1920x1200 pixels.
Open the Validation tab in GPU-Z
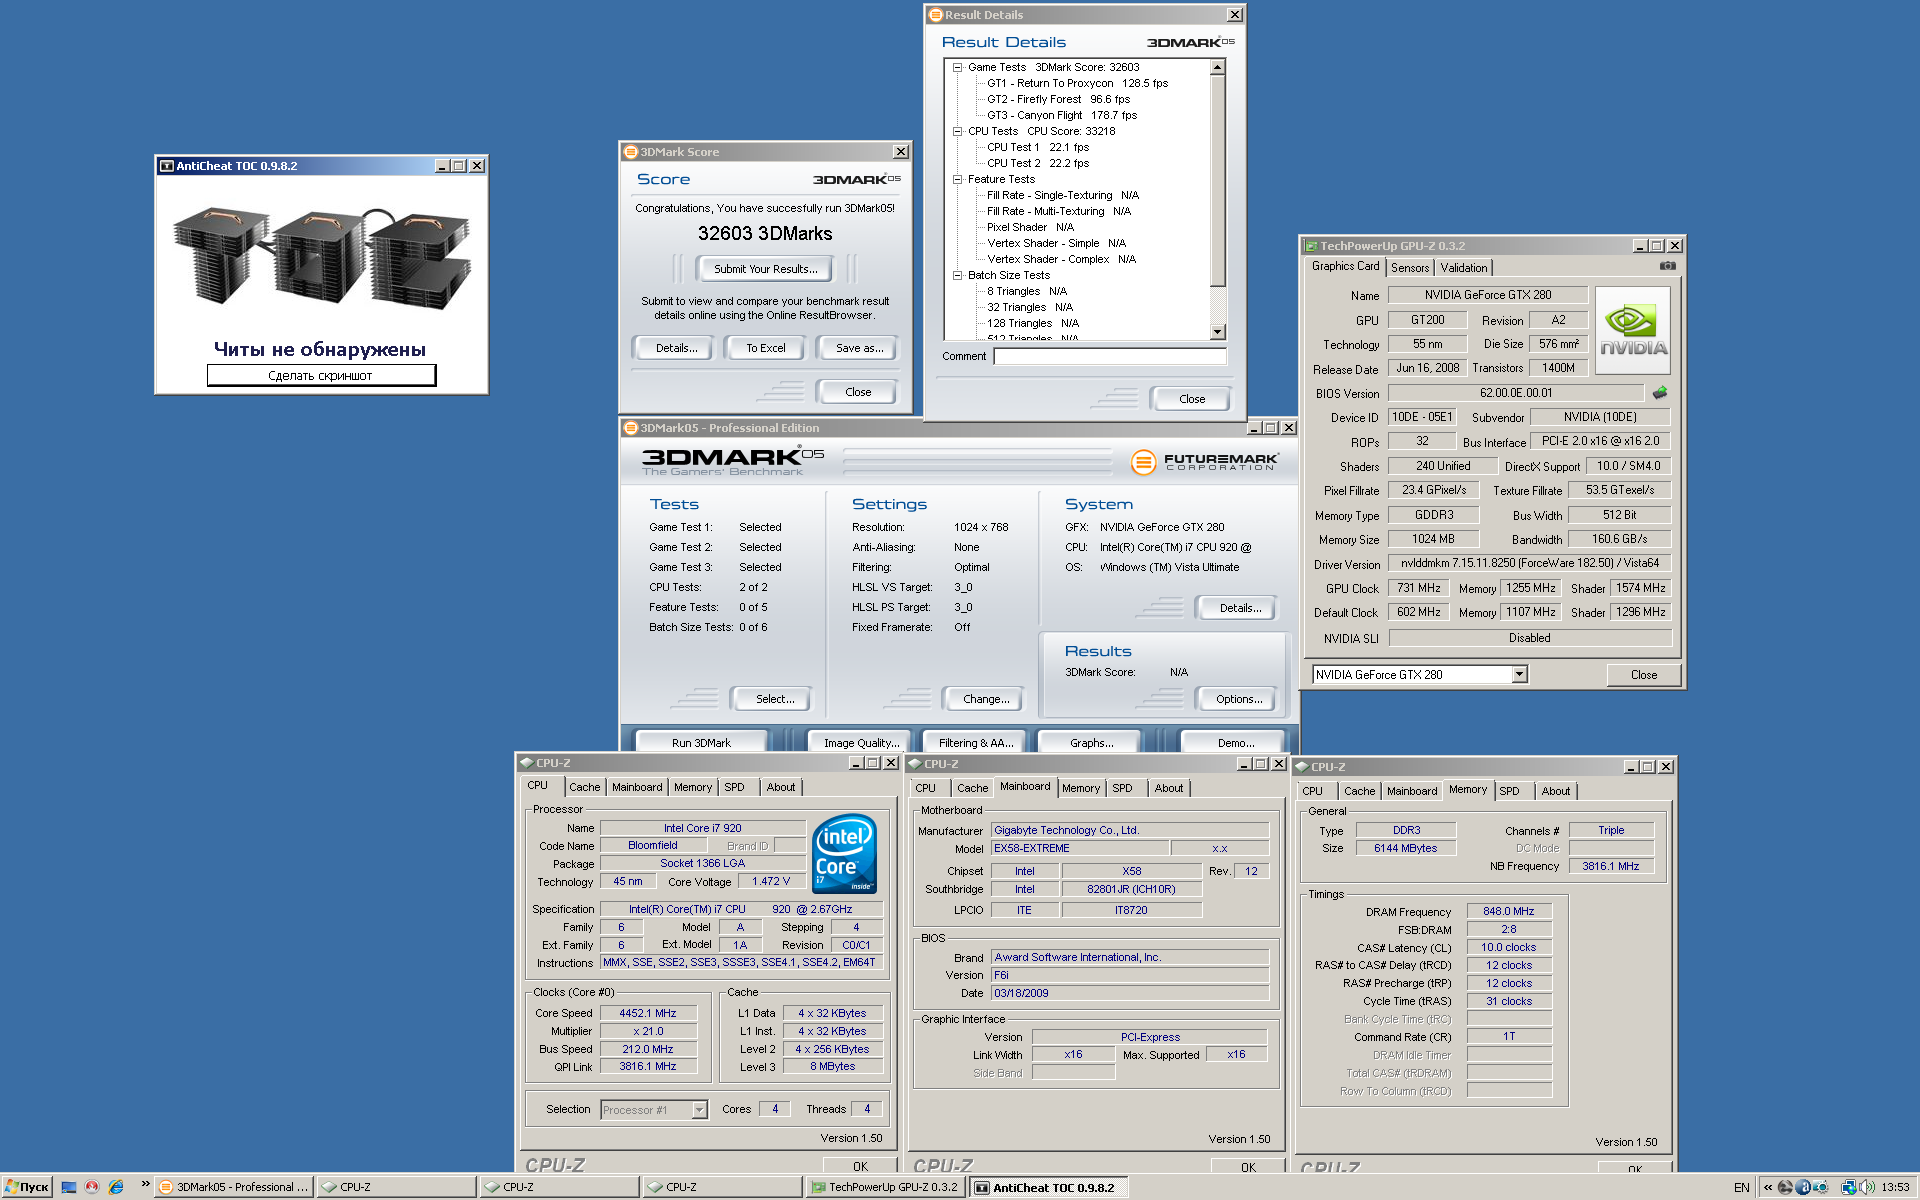[x=1464, y=268]
